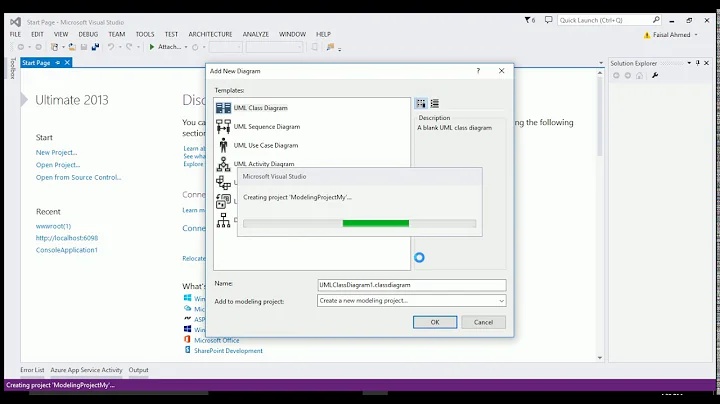Open the Output tab
The height and width of the screenshot is (404, 720).
coord(138,370)
